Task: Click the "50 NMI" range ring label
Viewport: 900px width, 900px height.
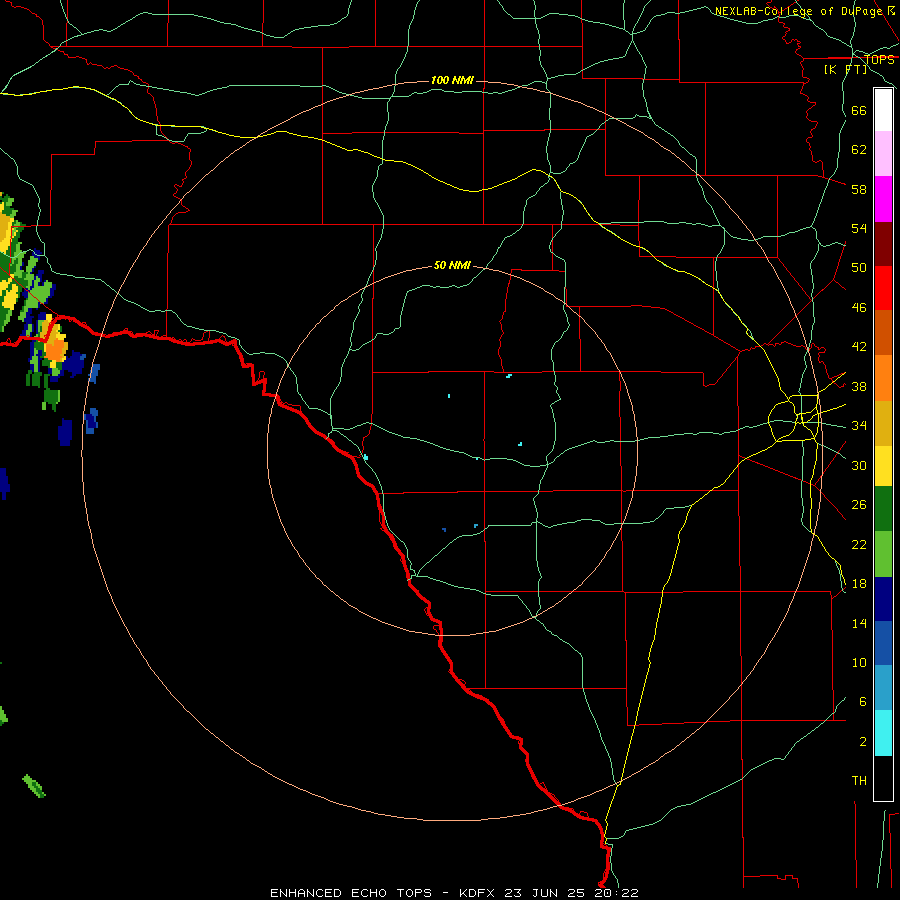Action: point(452,265)
